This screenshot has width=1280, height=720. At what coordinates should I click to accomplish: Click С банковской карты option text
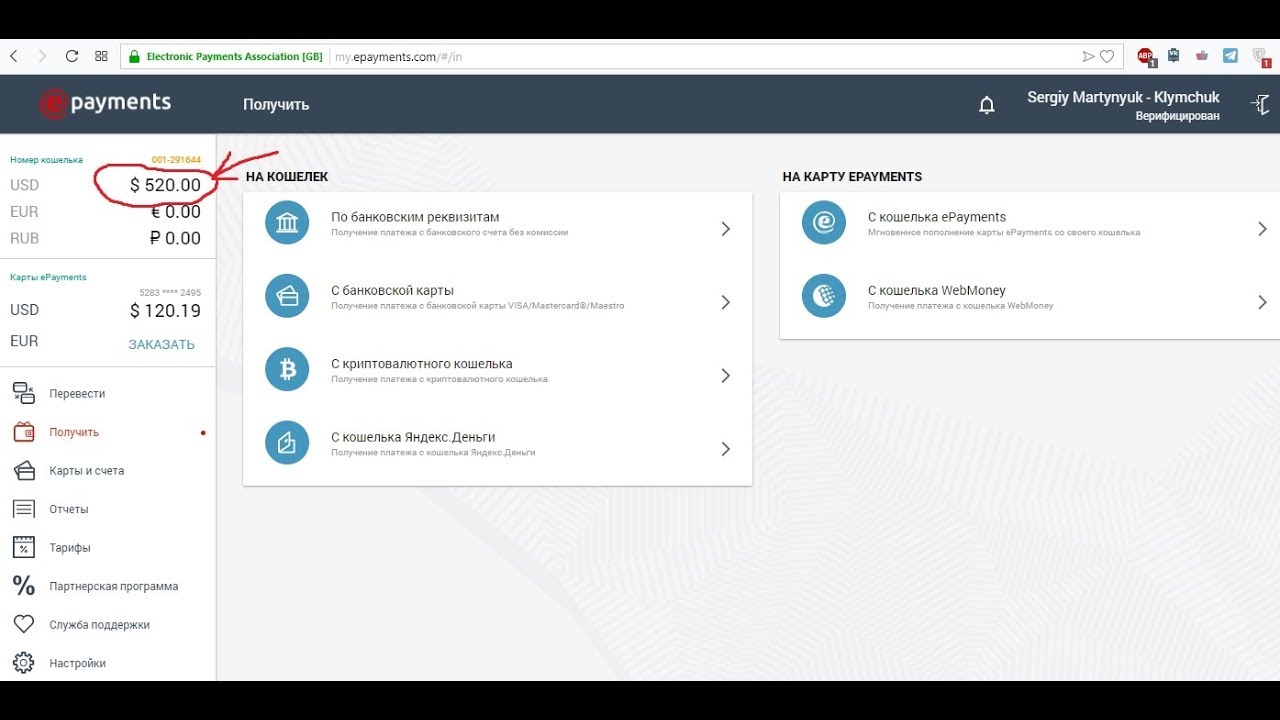coord(392,291)
